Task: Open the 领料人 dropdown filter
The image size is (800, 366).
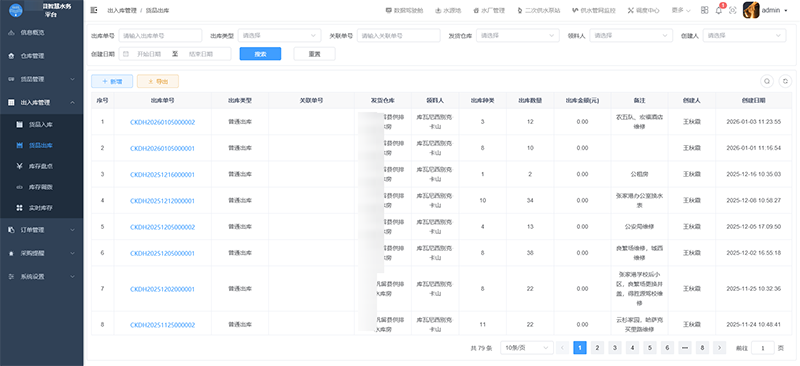Action: click(631, 36)
